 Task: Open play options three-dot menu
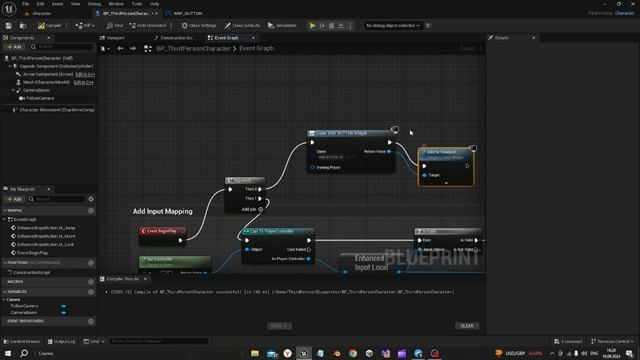(350, 26)
